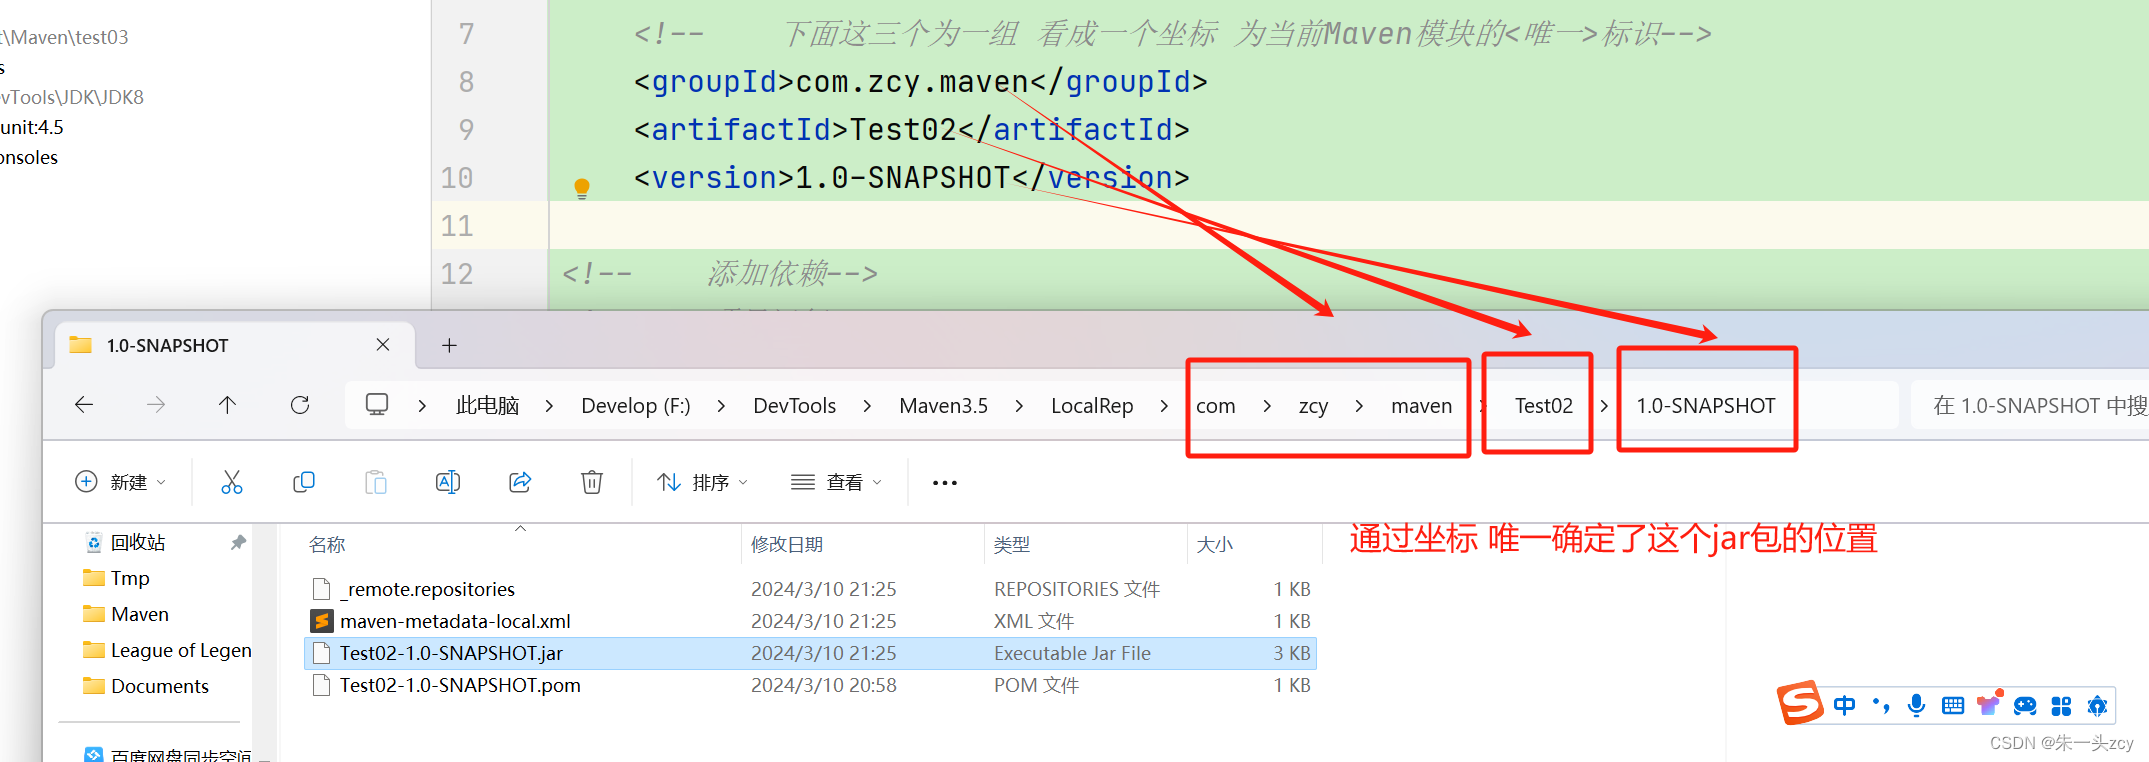Click Maven3.5 breadcrumb

click(943, 405)
